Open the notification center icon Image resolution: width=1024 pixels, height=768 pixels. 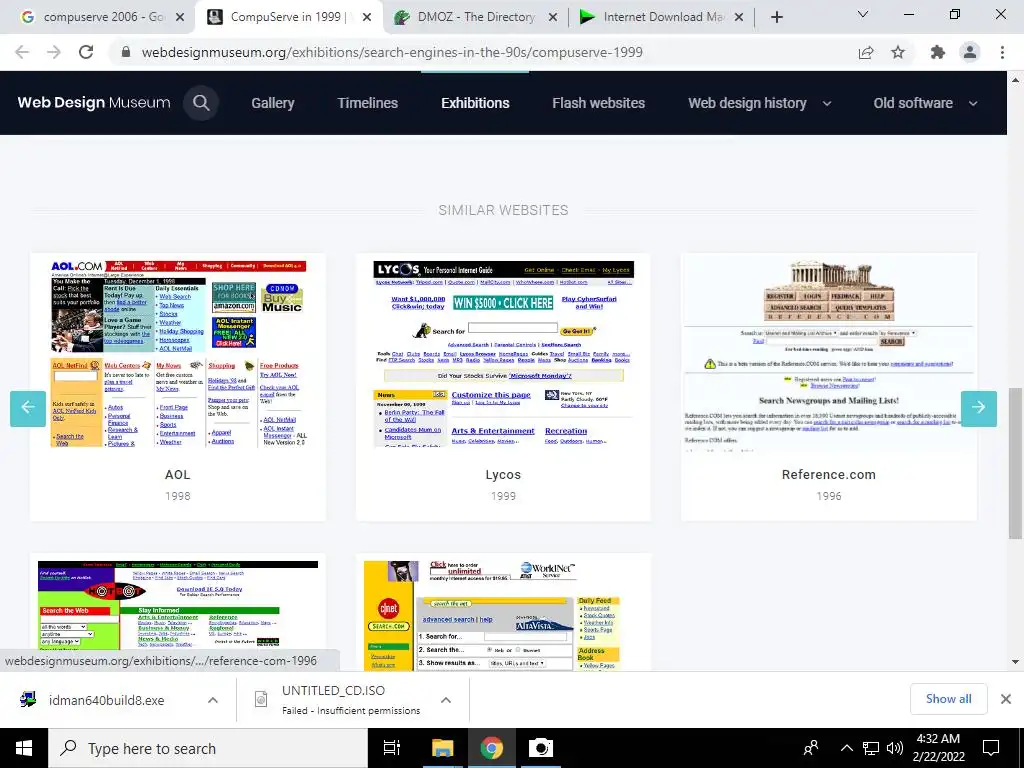[x=991, y=748]
